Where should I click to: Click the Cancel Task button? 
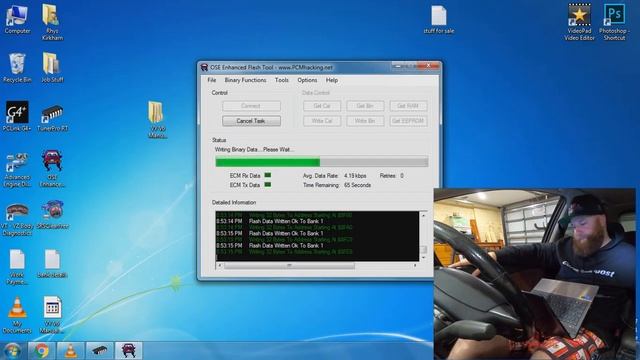pyautogui.click(x=251, y=121)
